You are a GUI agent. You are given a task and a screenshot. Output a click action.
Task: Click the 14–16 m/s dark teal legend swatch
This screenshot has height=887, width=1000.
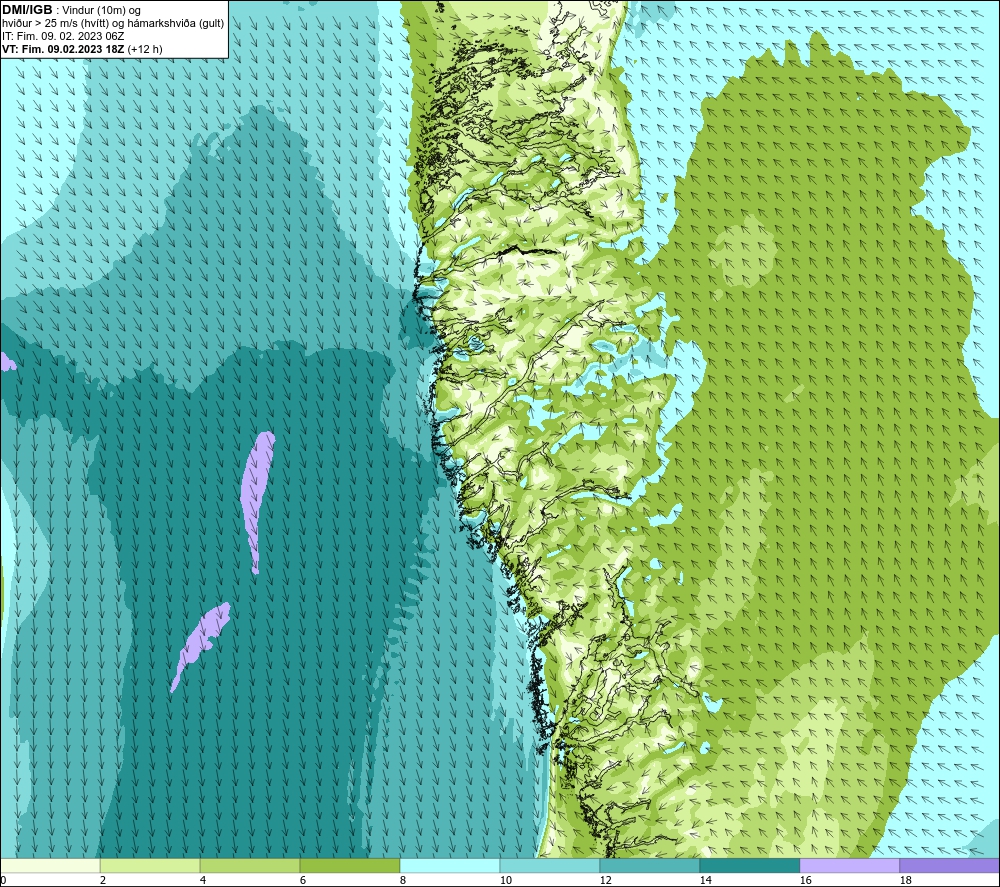(x=749, y=865)
